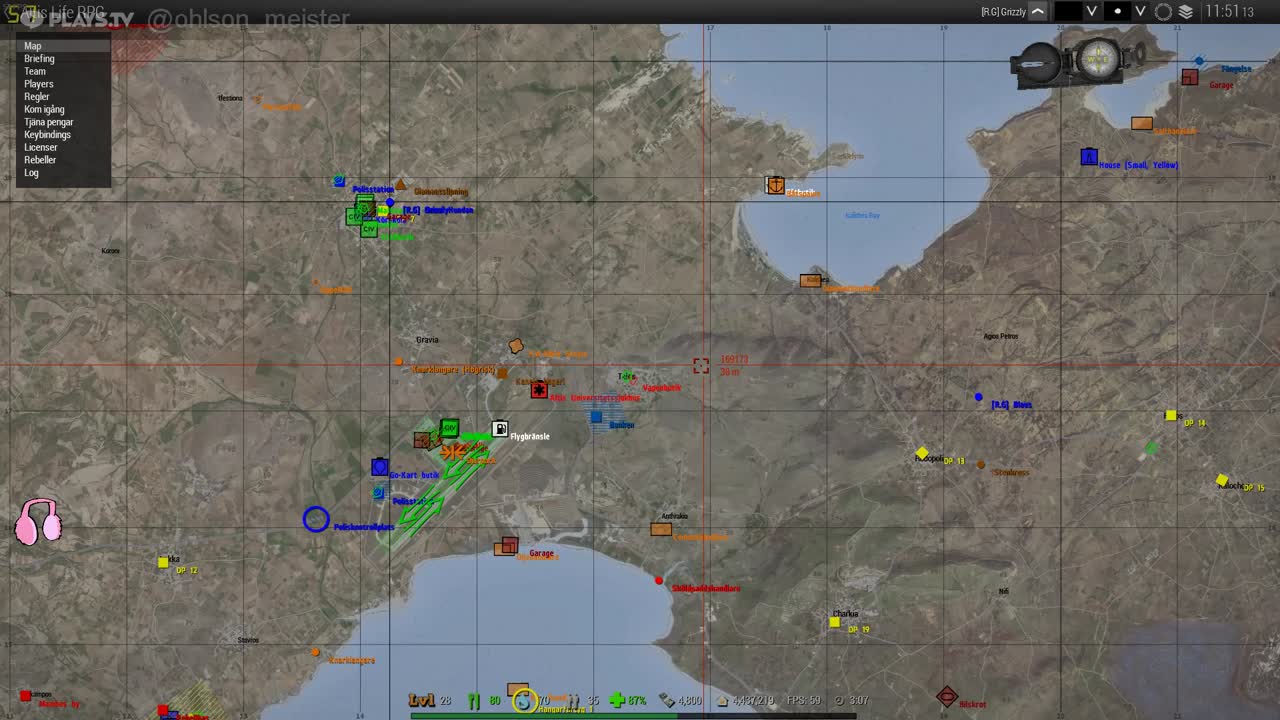Click the red diamond Biskrot marker
The image size is (1280, 720).
[947, 696]
